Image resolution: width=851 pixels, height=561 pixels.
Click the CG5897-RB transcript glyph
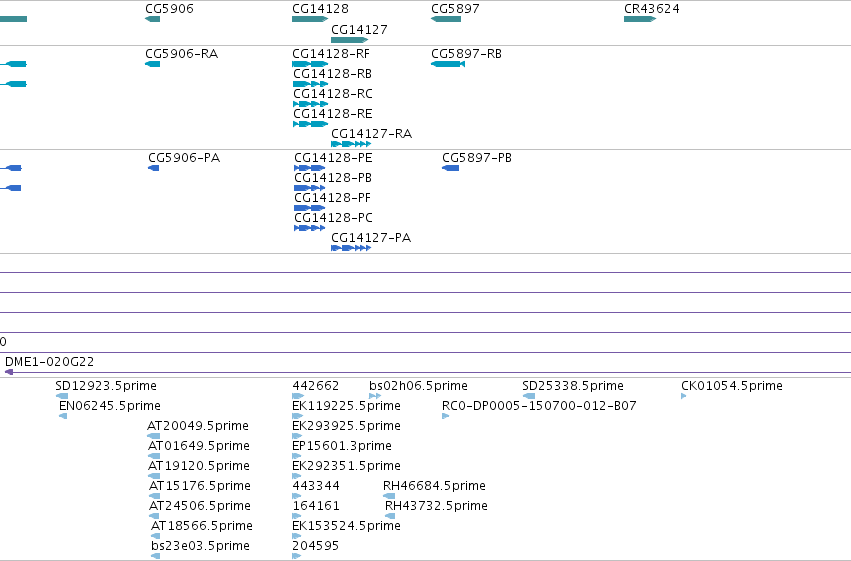448,64
